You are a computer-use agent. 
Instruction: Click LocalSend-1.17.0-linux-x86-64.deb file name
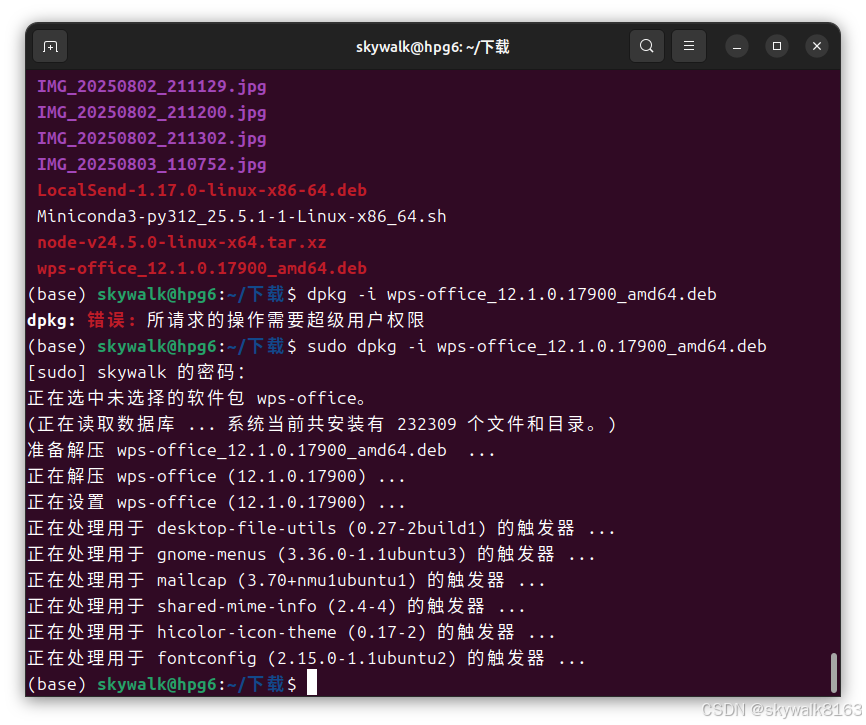click(x=202, y=190)
